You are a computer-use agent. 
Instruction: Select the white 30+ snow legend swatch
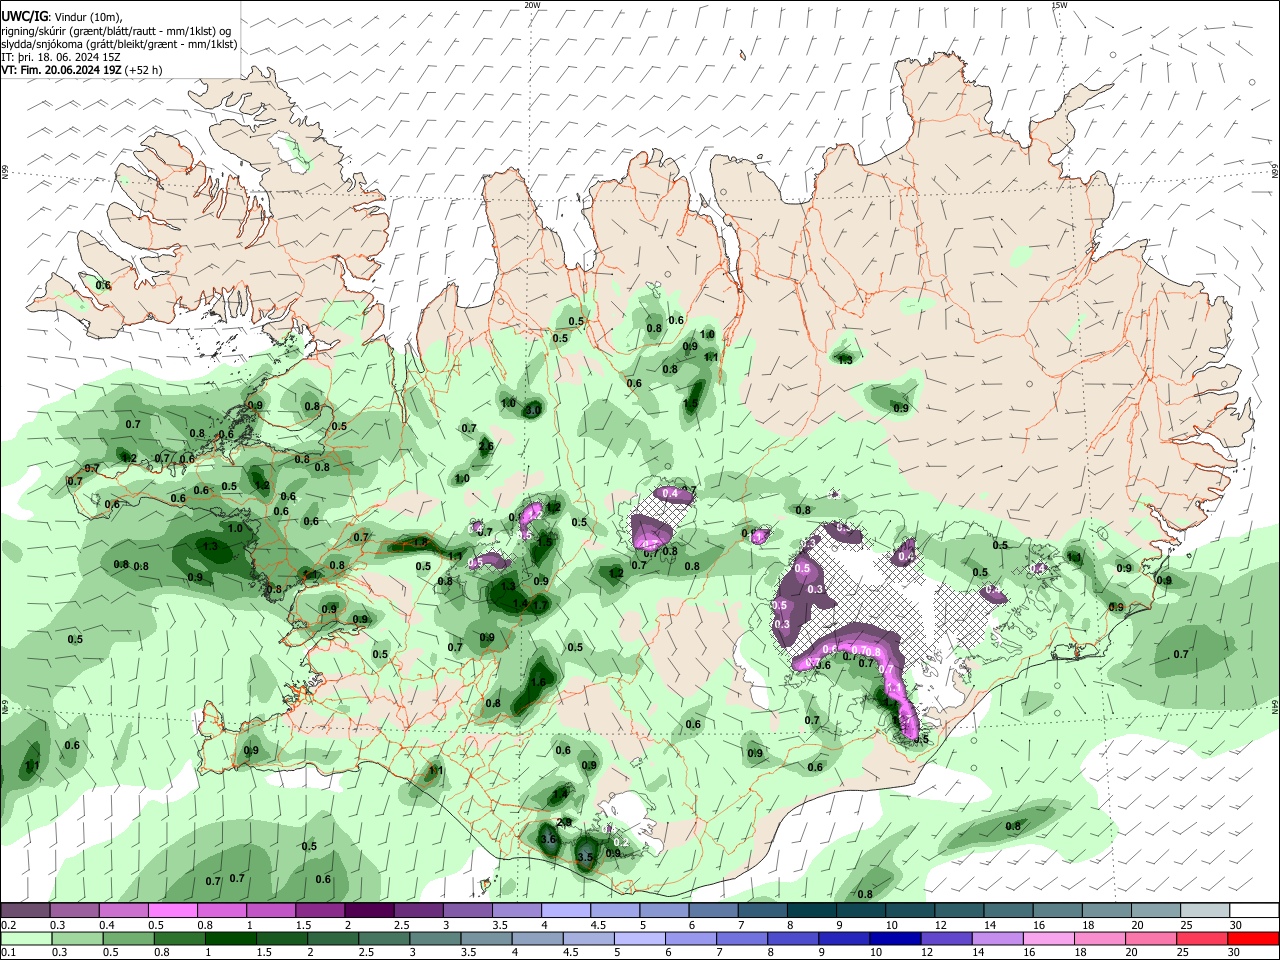(x=1254, y=910)
